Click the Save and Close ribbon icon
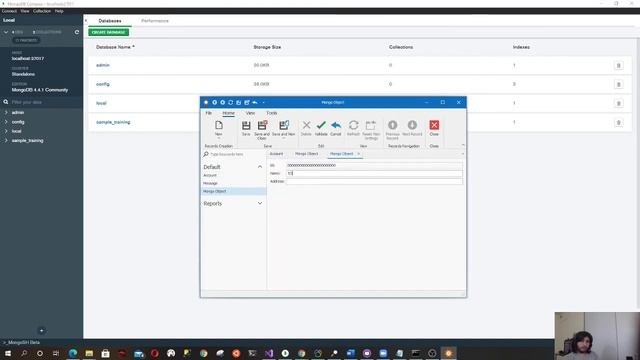 click(262, 125)
